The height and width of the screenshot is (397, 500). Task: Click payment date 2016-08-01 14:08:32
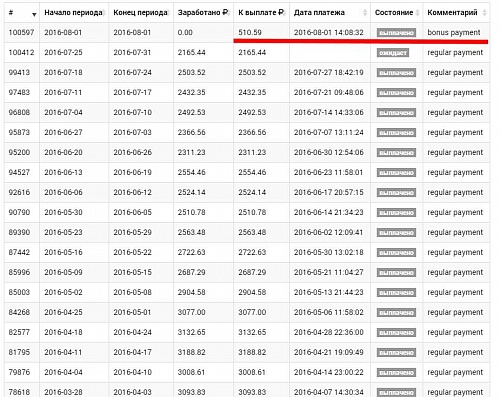point(328,32)
